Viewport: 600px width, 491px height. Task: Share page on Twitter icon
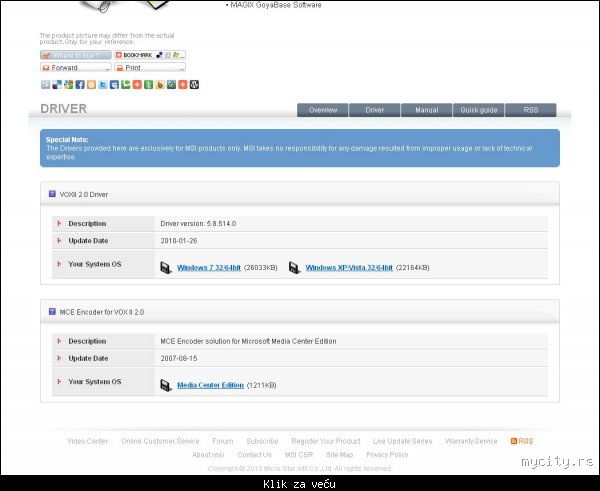(x=103, y=85)
